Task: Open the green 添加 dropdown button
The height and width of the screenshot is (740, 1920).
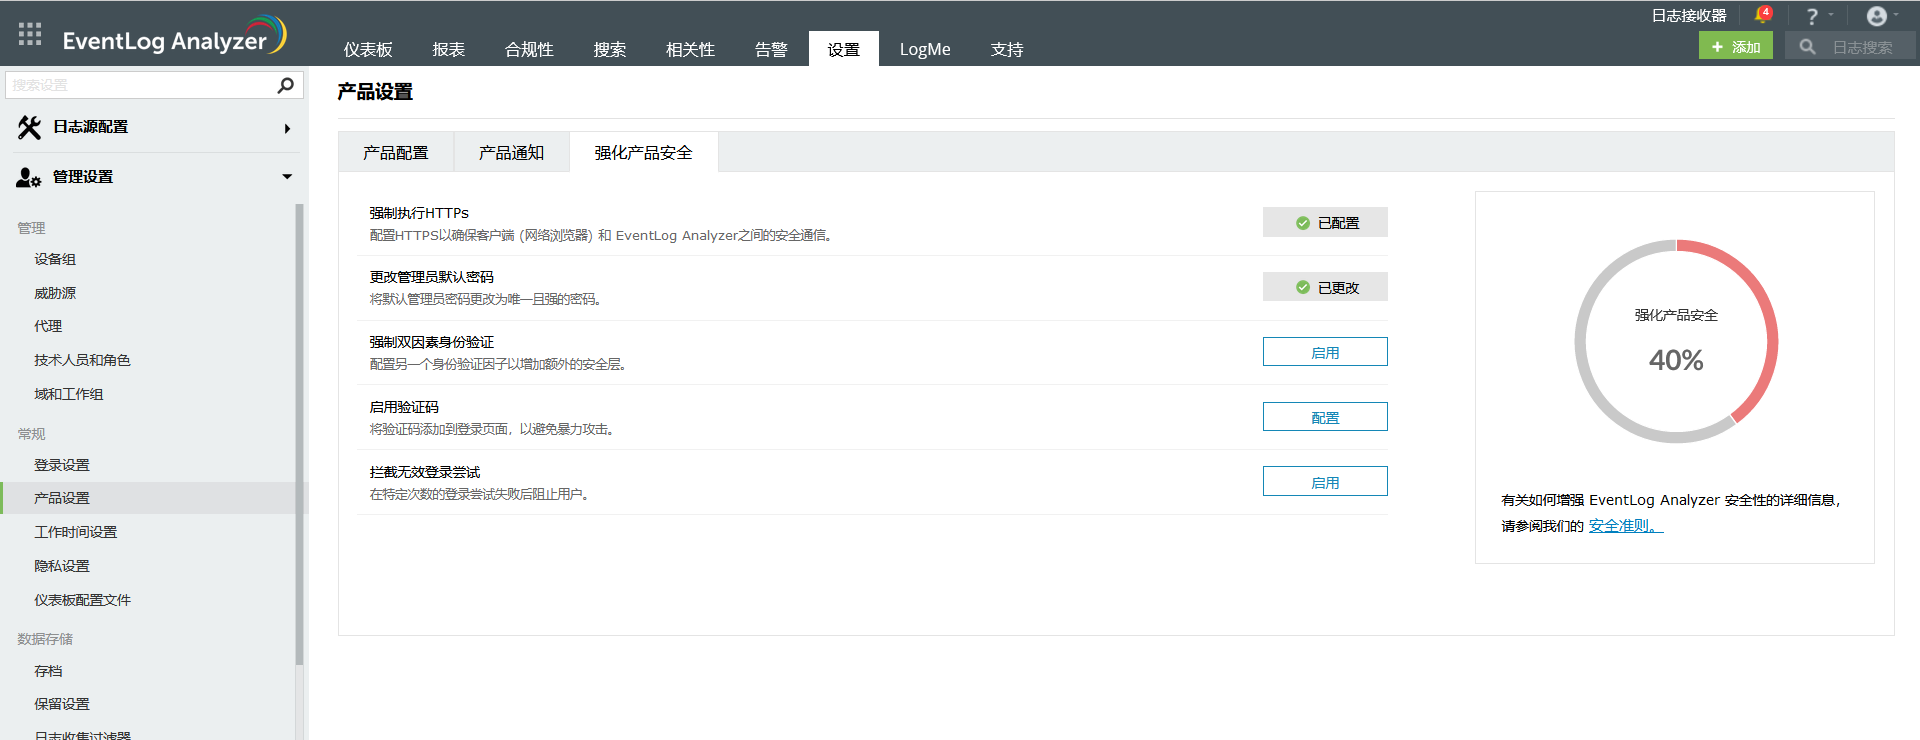Action: [x=1735, y=47]
